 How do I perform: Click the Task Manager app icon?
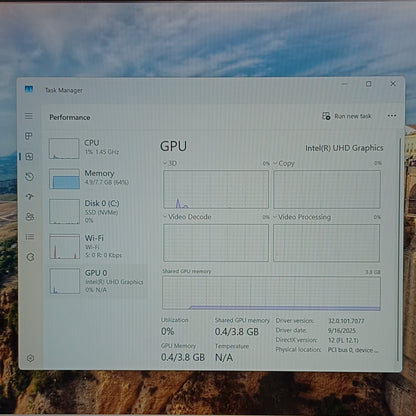coord(29,89)
